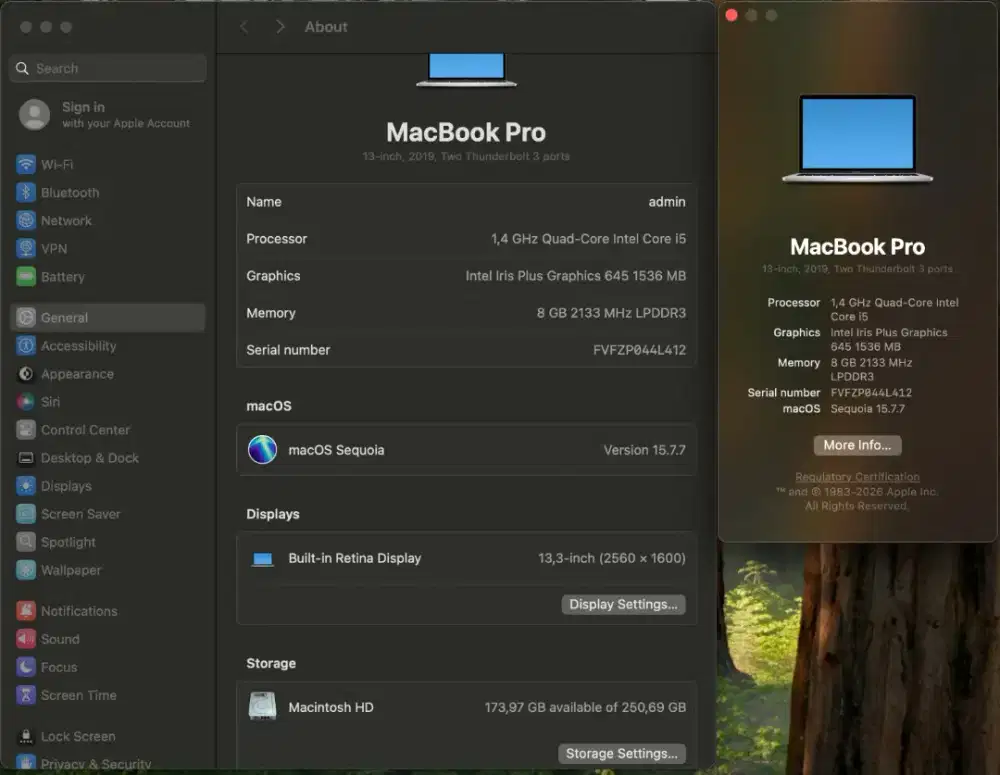Click the Built-in Retina Display label

click(x=355, y=558)
